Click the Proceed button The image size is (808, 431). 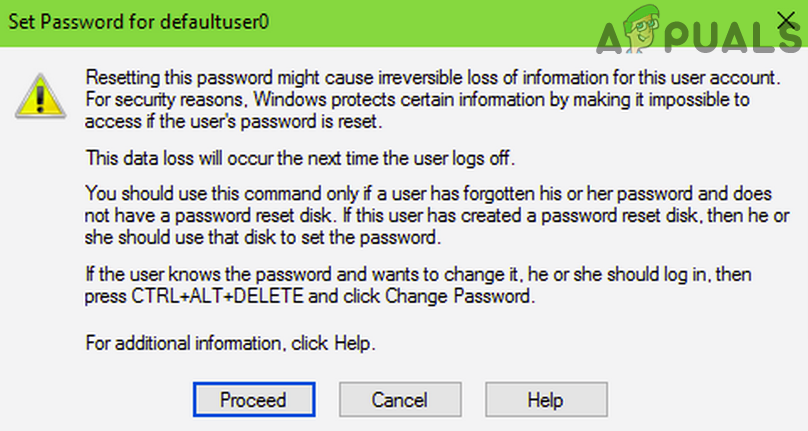click(253, 400)
